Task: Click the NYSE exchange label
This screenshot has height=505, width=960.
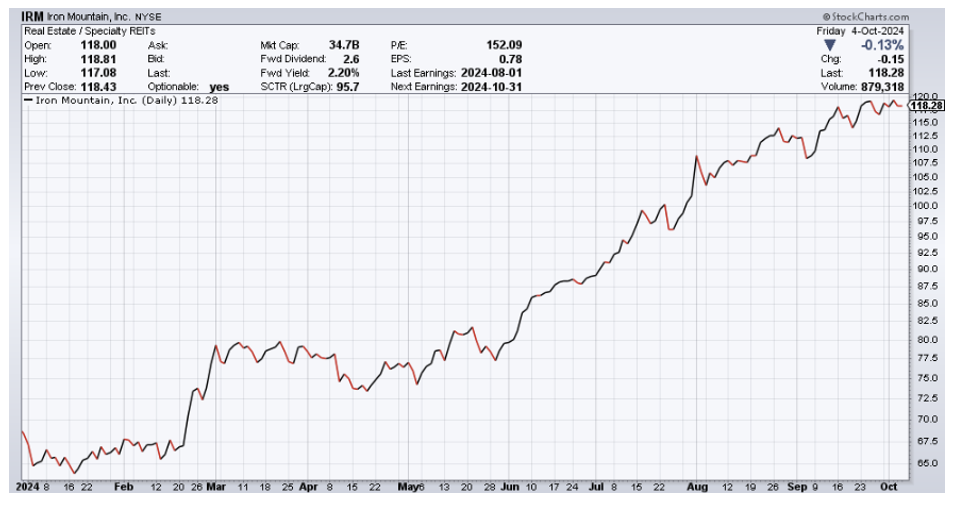Action: coord(148,17)
